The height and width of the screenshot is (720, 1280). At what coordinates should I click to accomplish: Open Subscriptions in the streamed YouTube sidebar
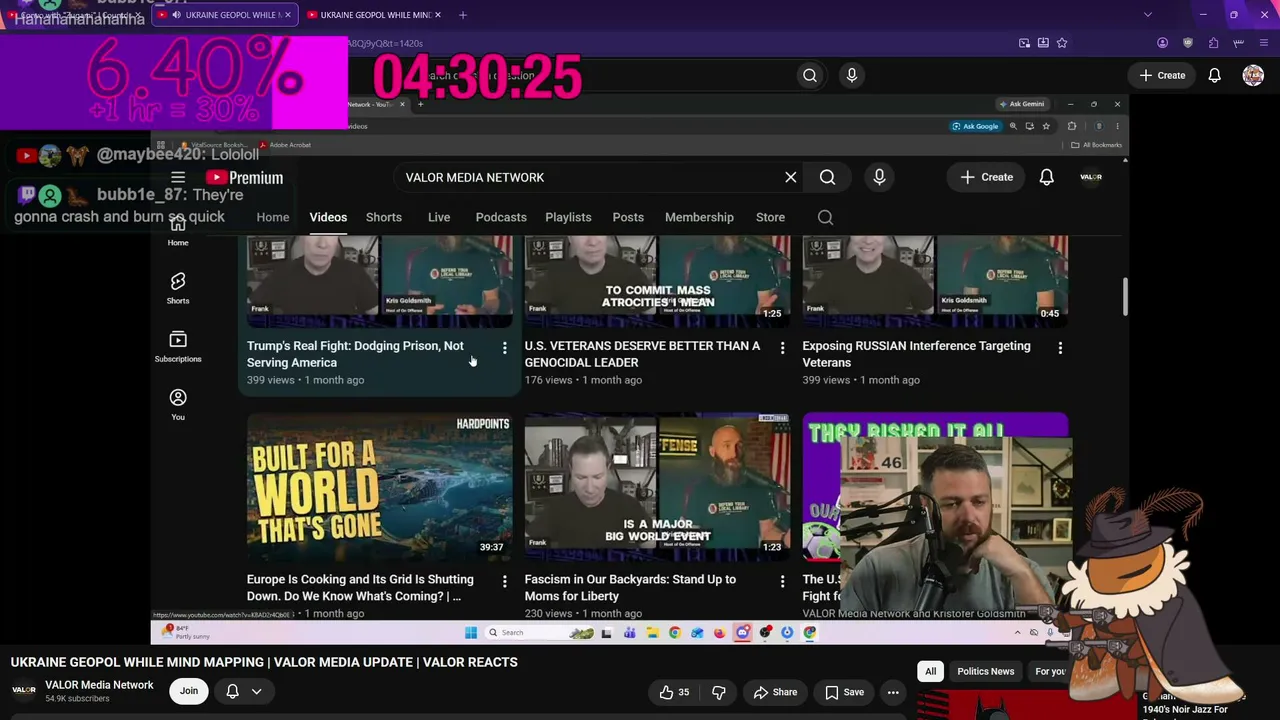click(178, 346)
